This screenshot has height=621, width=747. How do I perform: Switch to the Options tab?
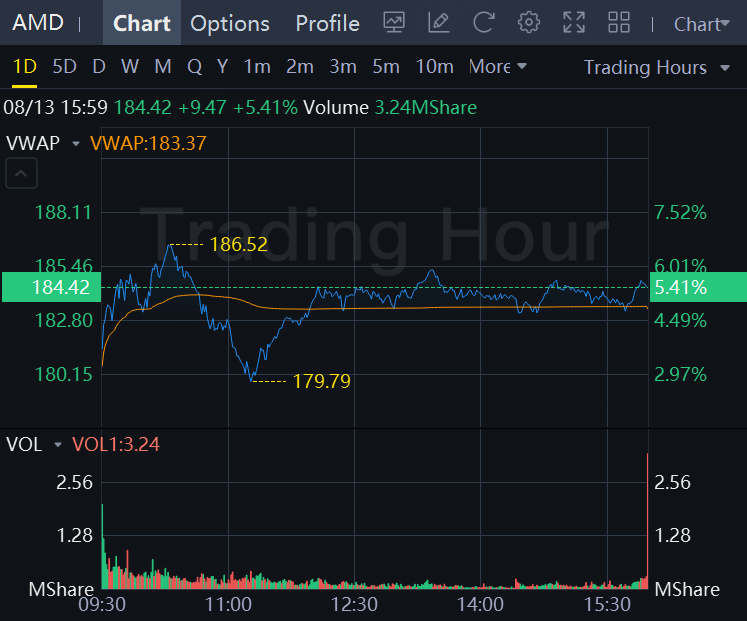click(230, 23)
